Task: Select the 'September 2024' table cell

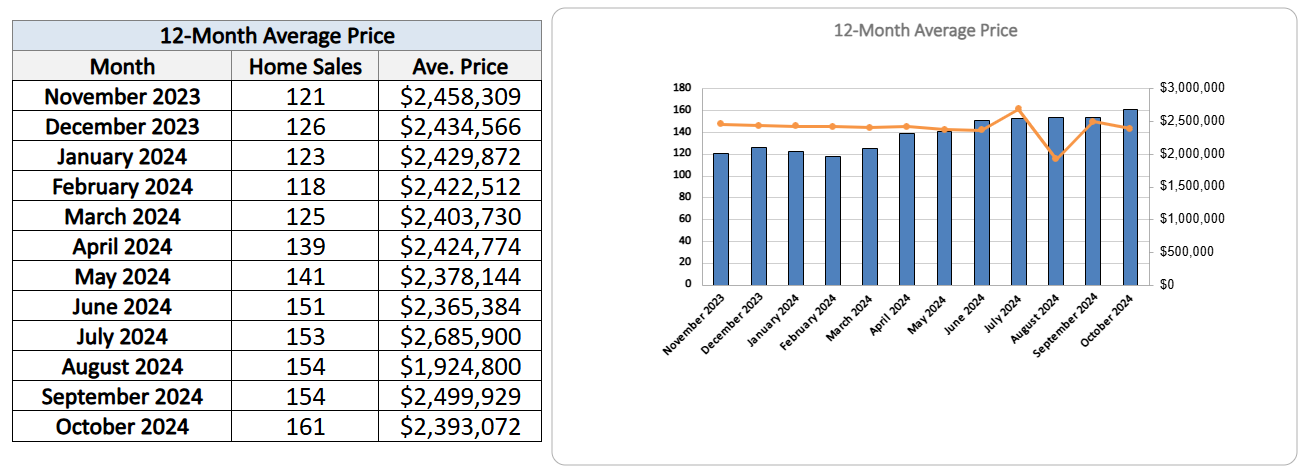Action: (x=122, y=396)
